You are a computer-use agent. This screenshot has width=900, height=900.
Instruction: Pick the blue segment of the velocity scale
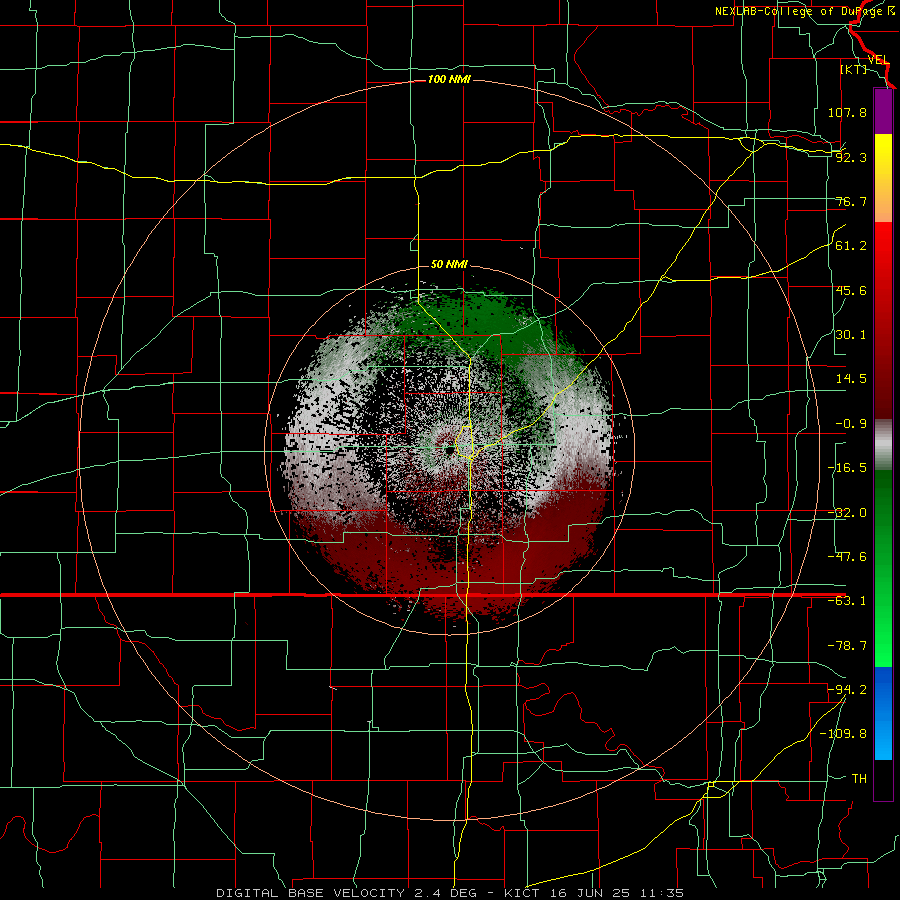883,713
